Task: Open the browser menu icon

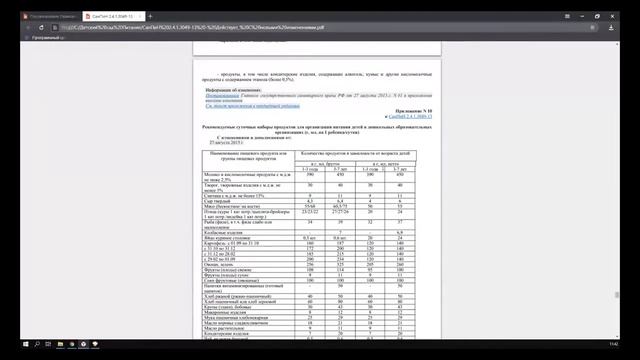Action: click(x=567, y=16)
